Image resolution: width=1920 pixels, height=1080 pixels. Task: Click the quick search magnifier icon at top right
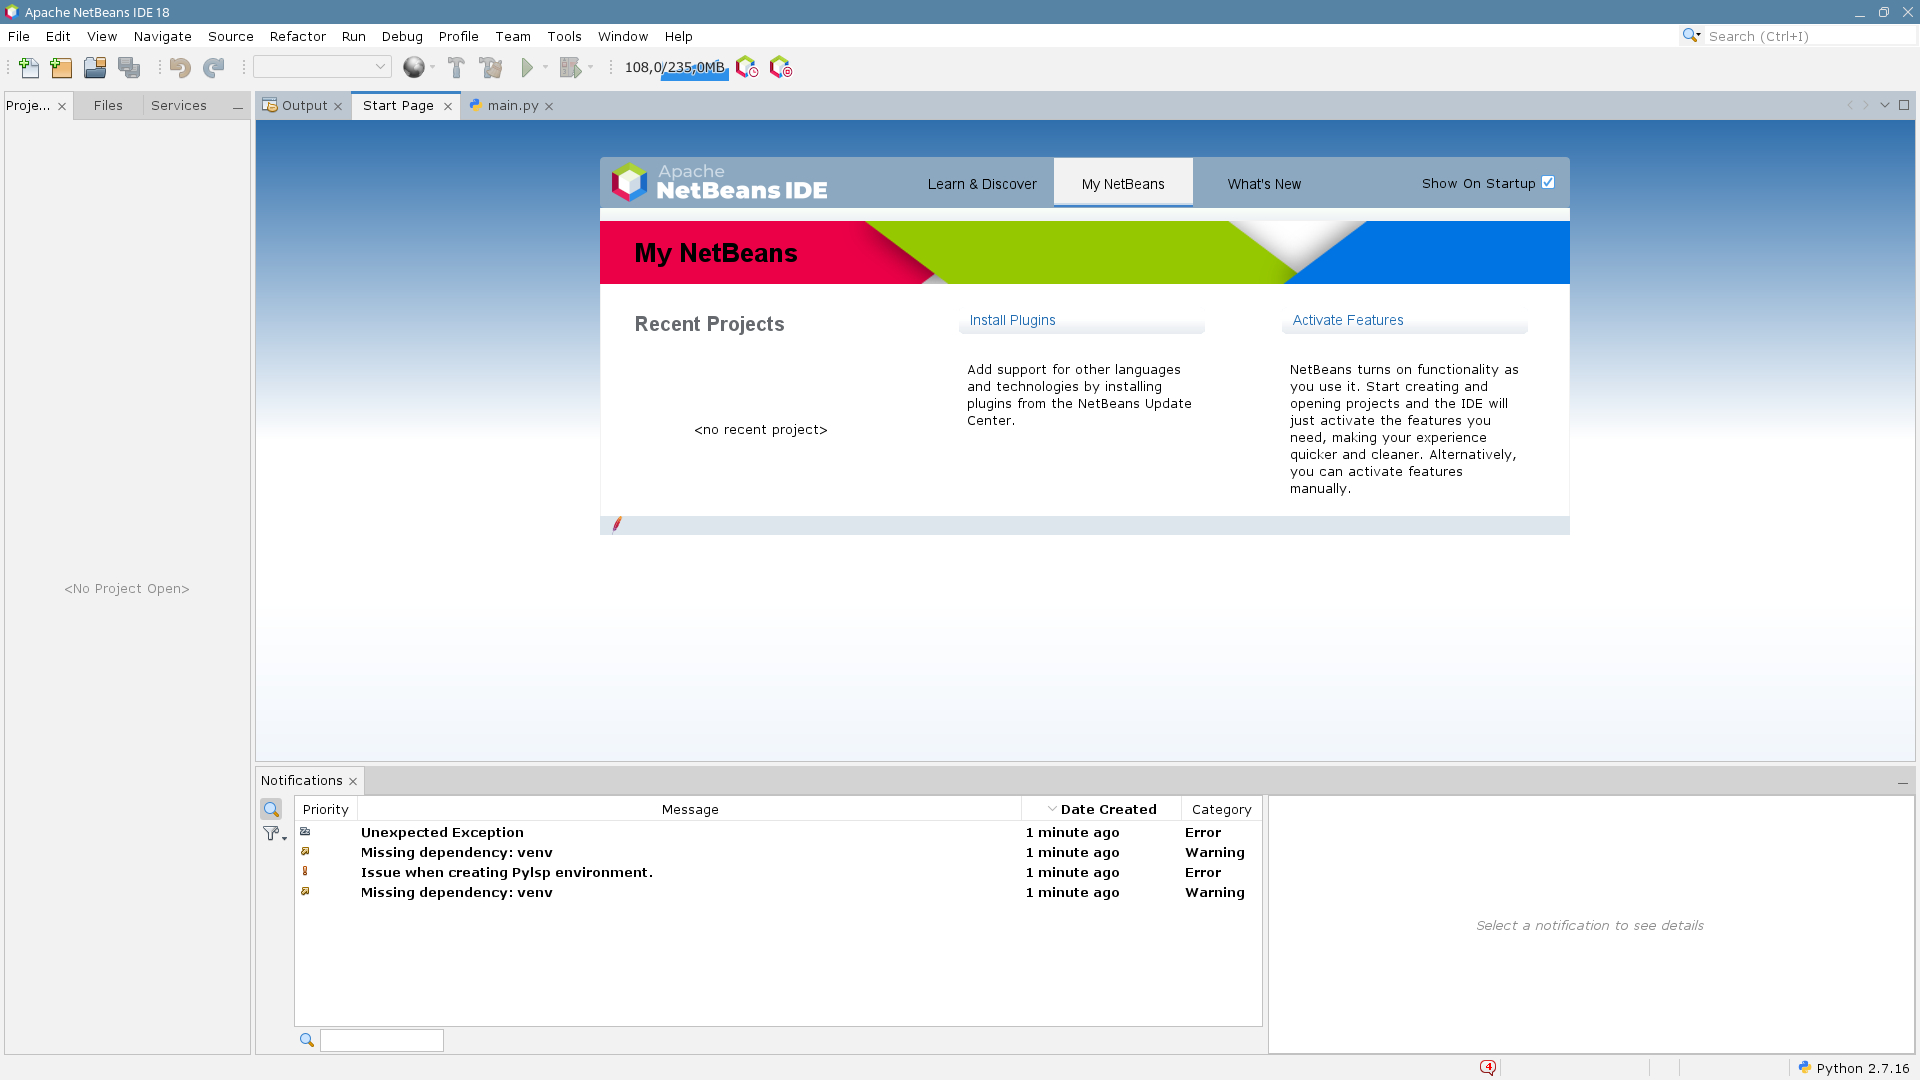click(1691, 36)
